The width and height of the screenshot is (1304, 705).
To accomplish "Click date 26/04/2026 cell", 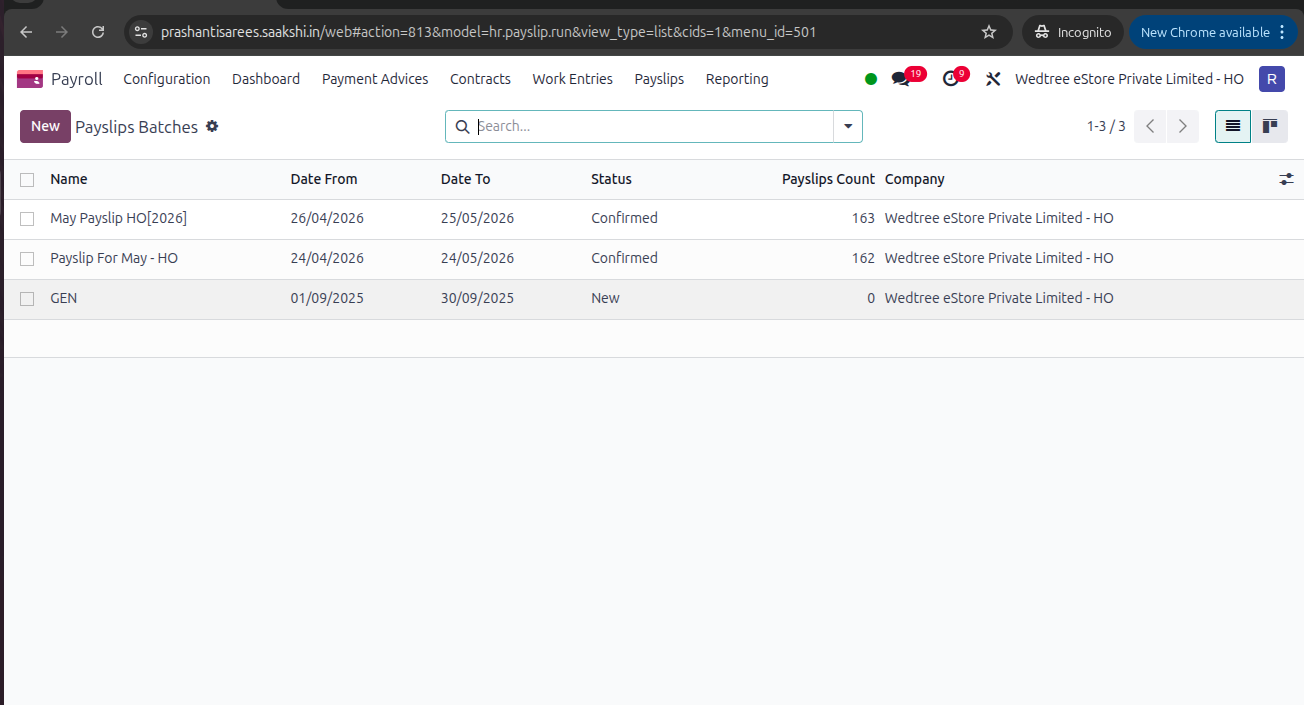I will [x=327, y=218].
